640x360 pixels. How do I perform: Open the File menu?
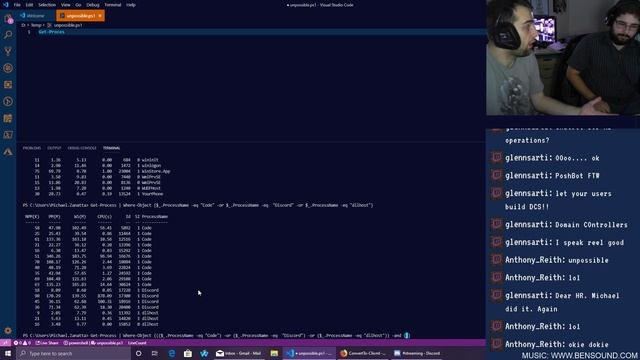click(x=17, y=5)
